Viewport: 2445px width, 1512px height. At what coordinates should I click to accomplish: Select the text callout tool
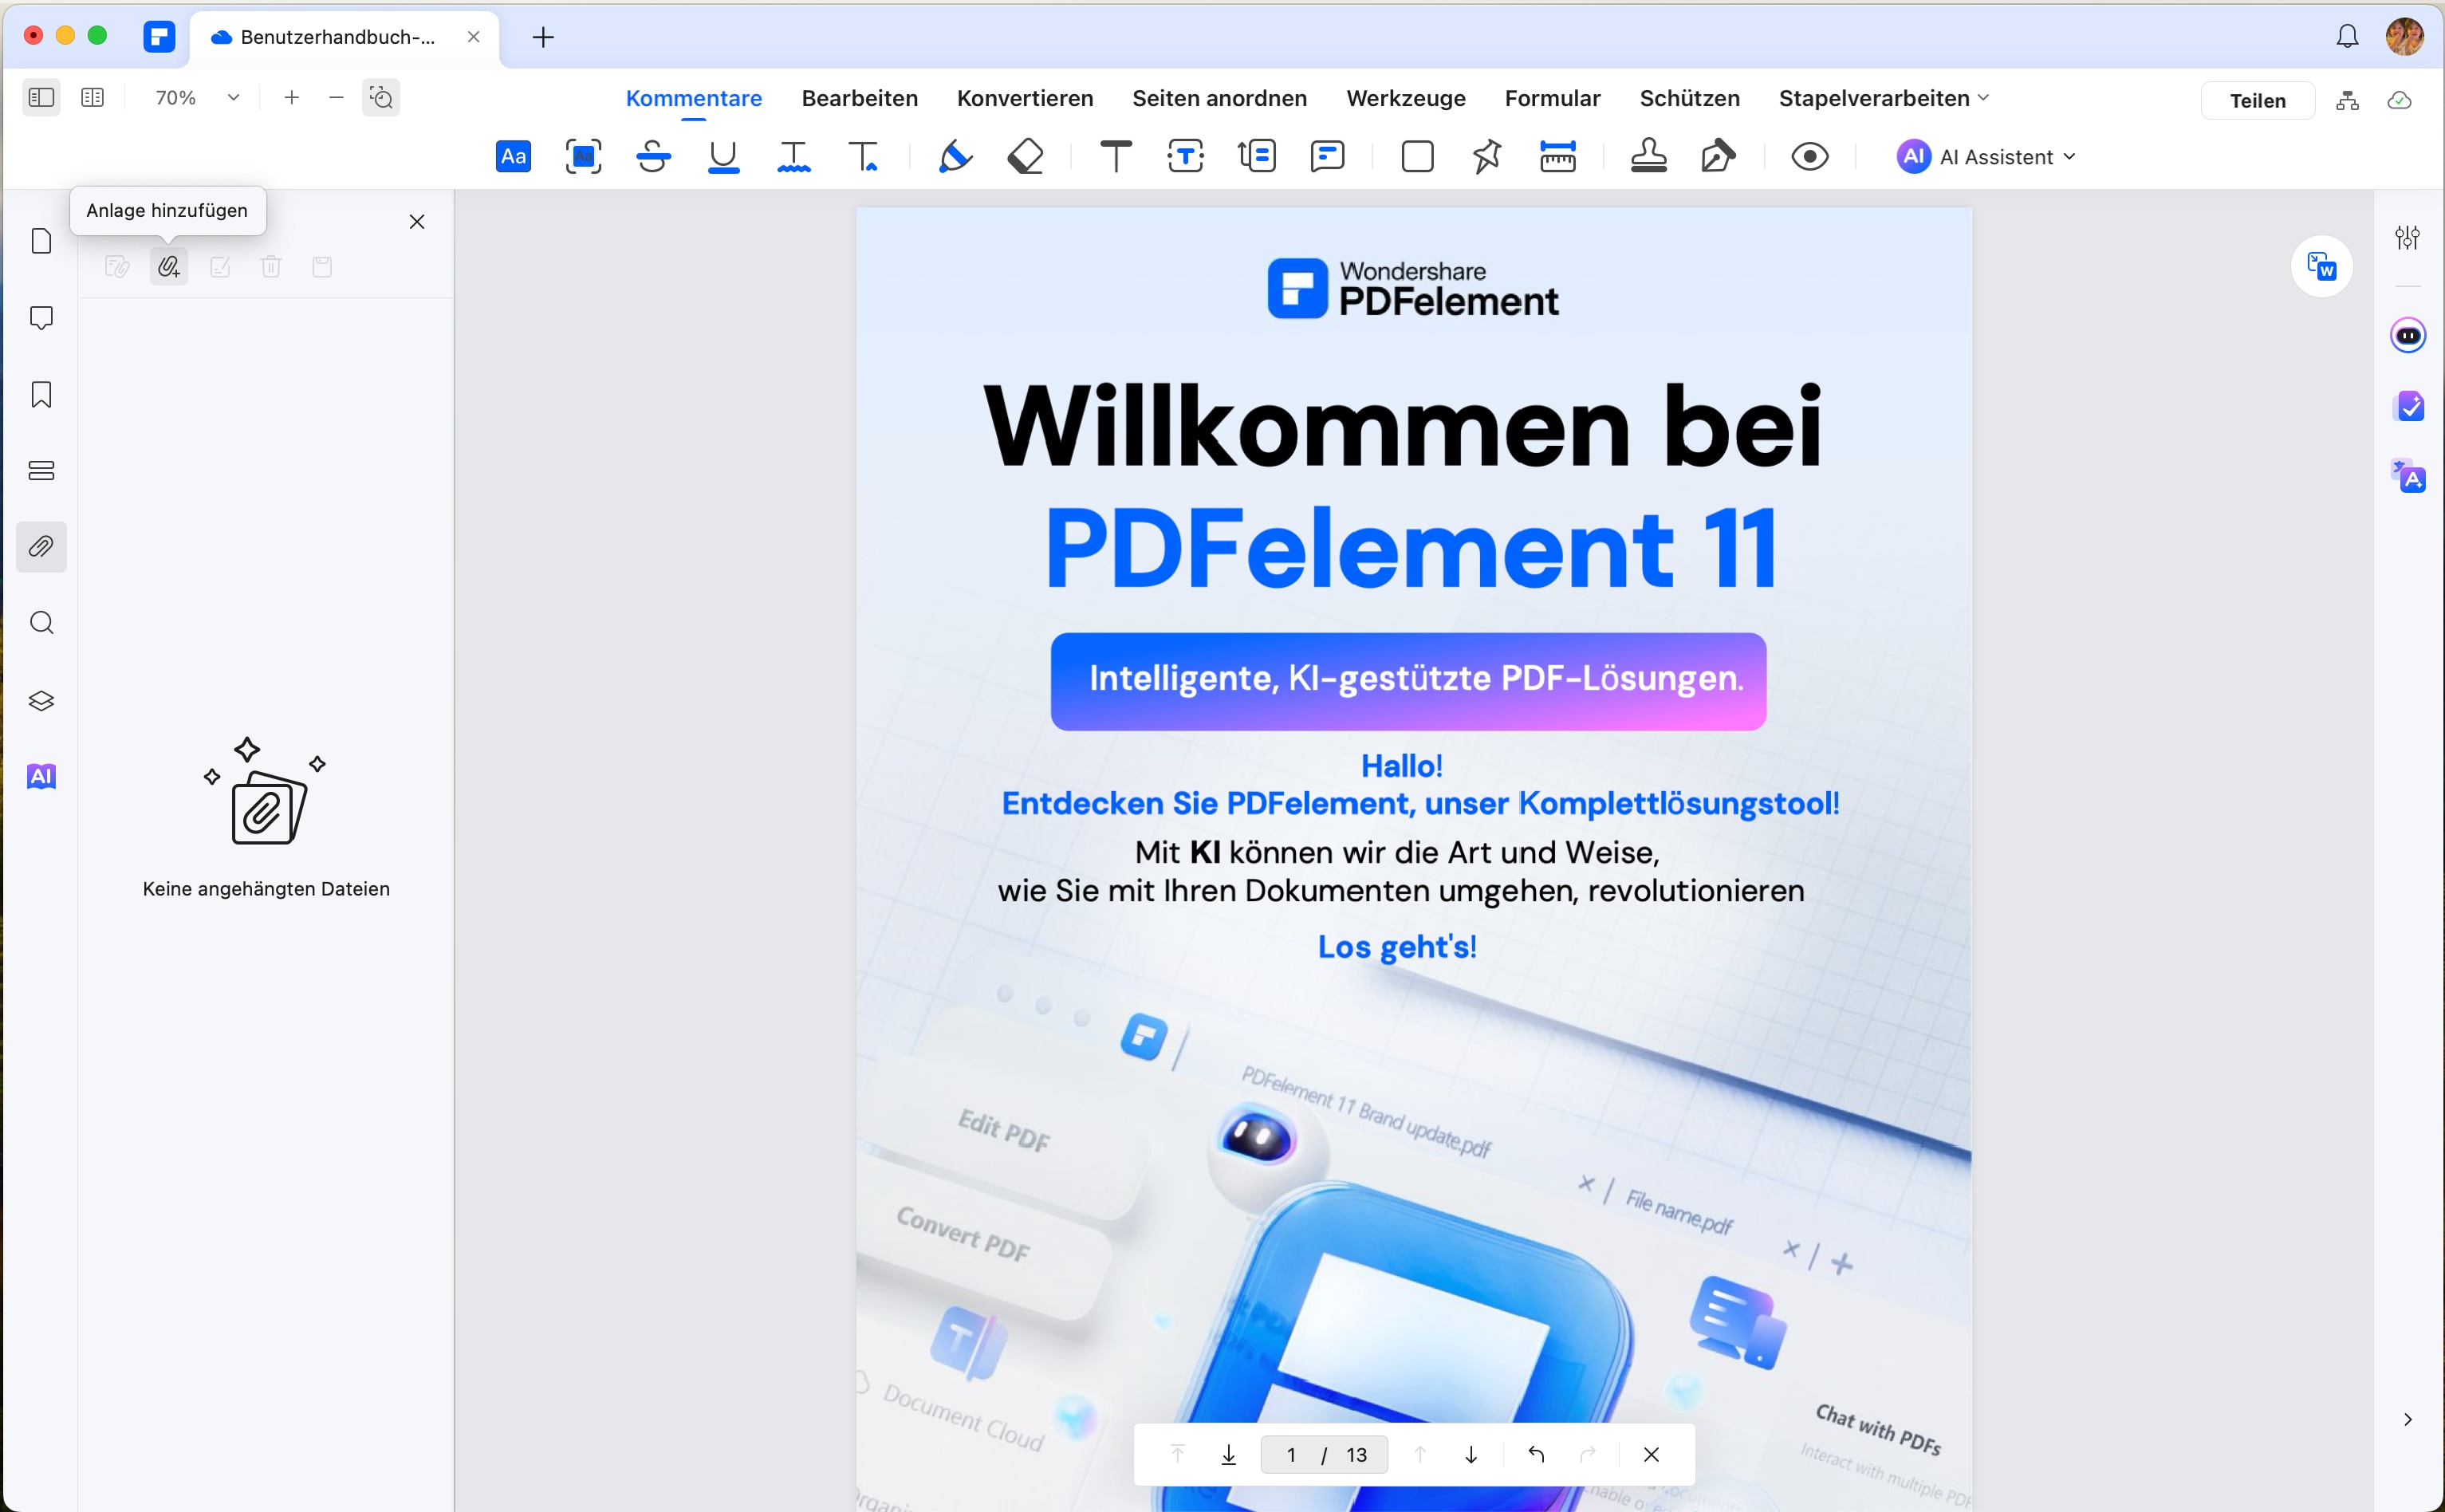(x=1257, y=157)
